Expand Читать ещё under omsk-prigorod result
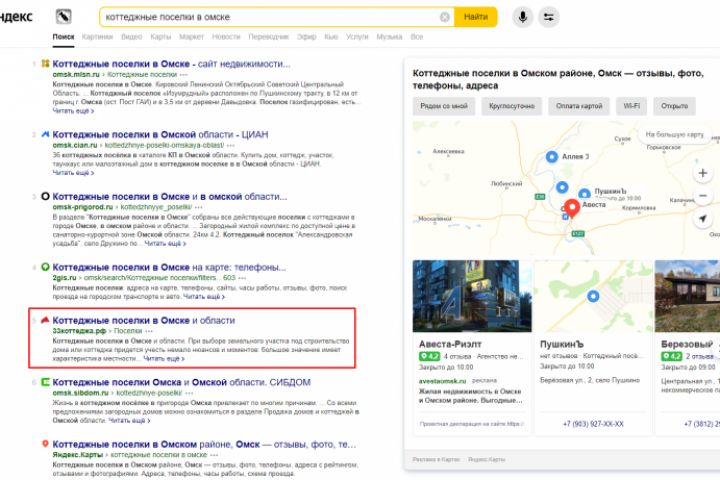Viewport: 720px width, 480px height. coord(165,243)
